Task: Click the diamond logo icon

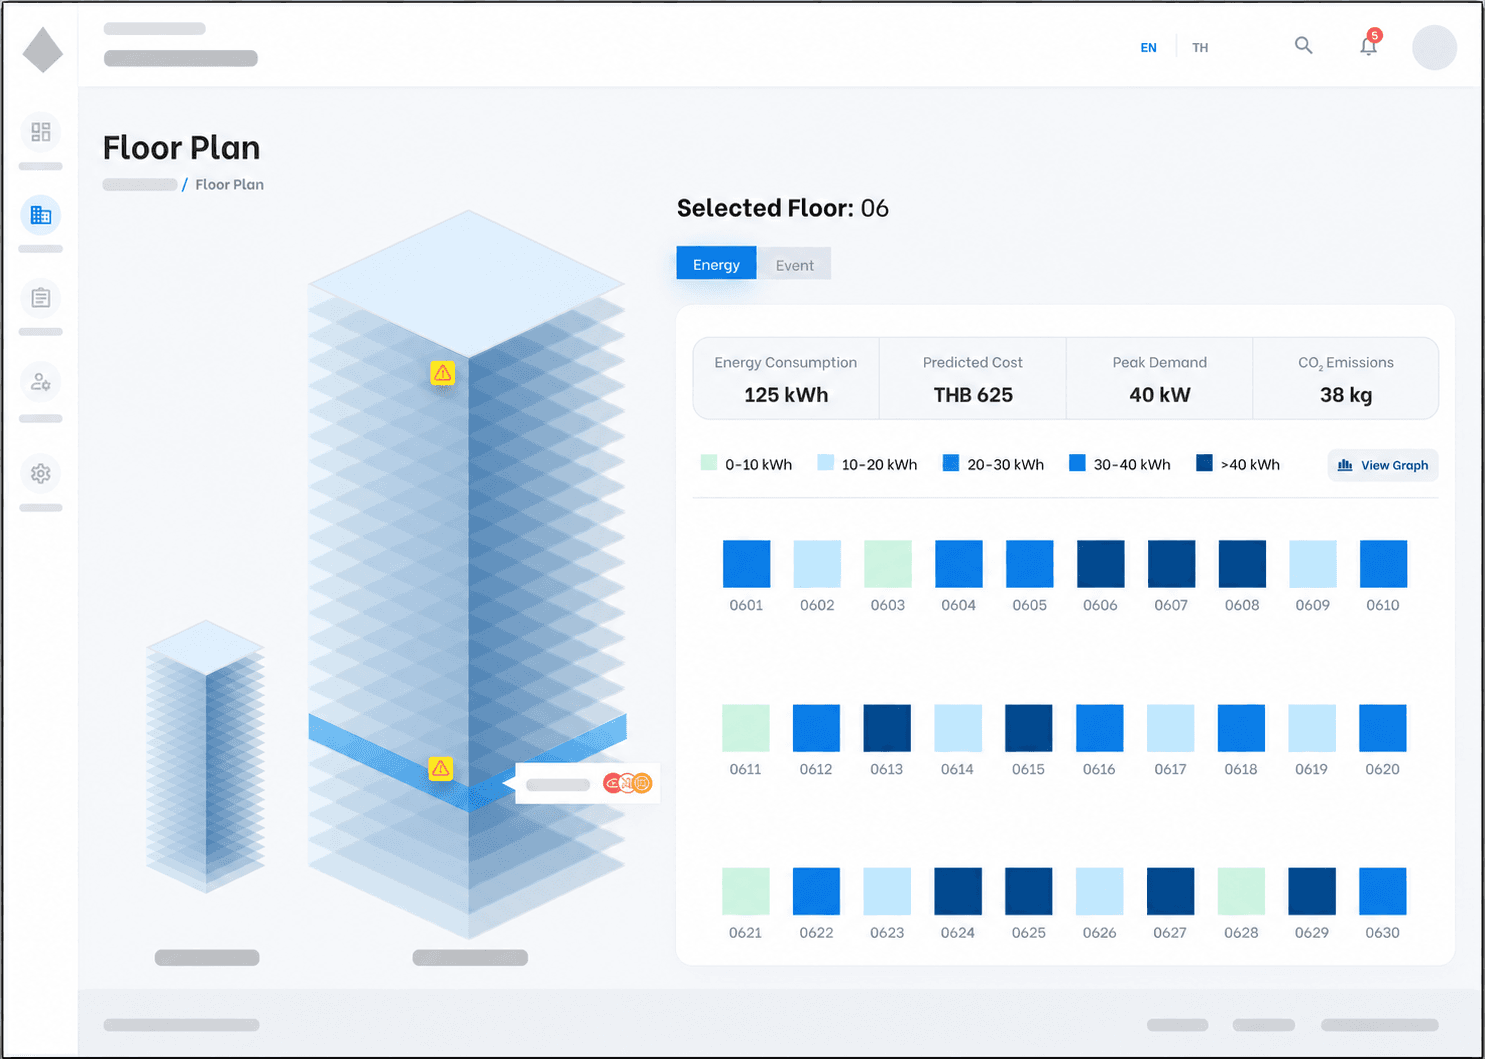Action: [43, 50]
